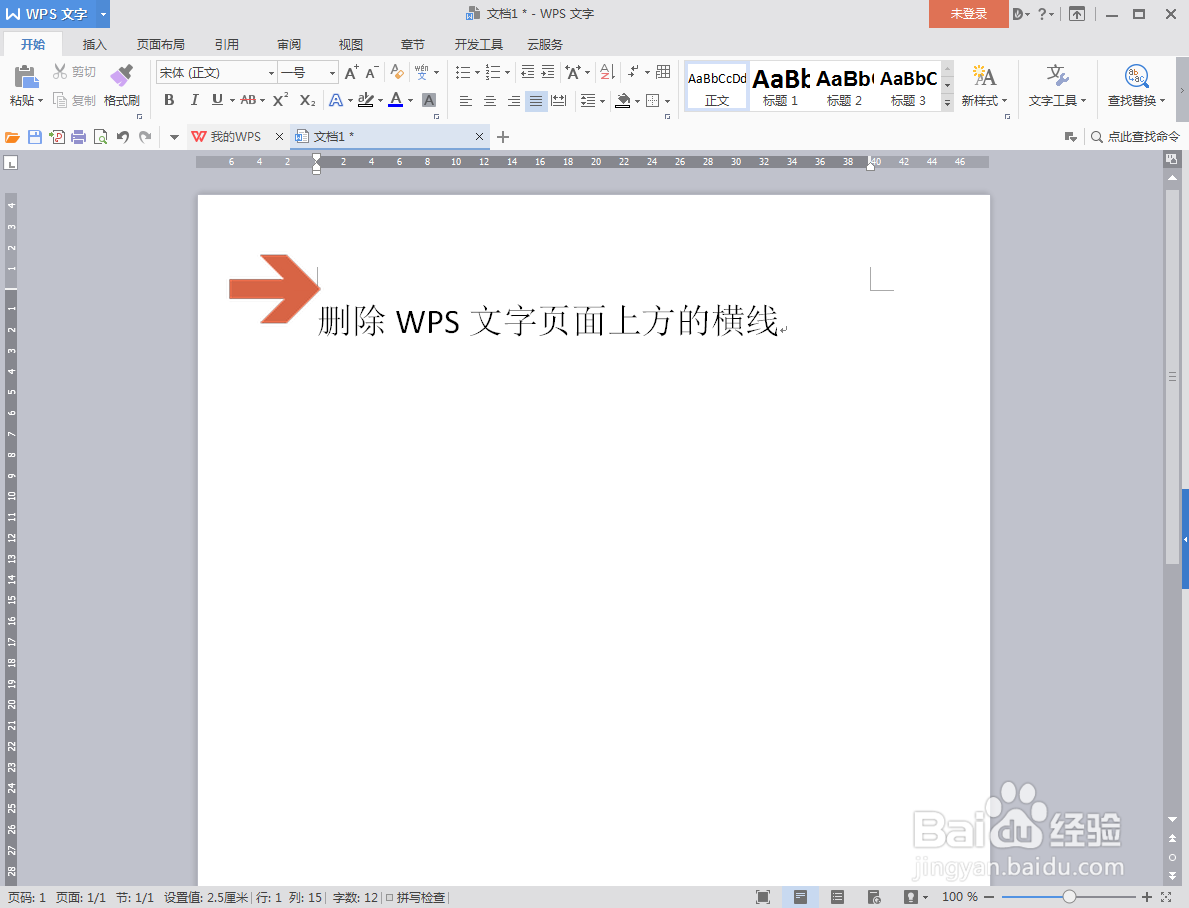Click the 未登录 login button
Viewport: 1189px width, 908px height.
point(968,14)
